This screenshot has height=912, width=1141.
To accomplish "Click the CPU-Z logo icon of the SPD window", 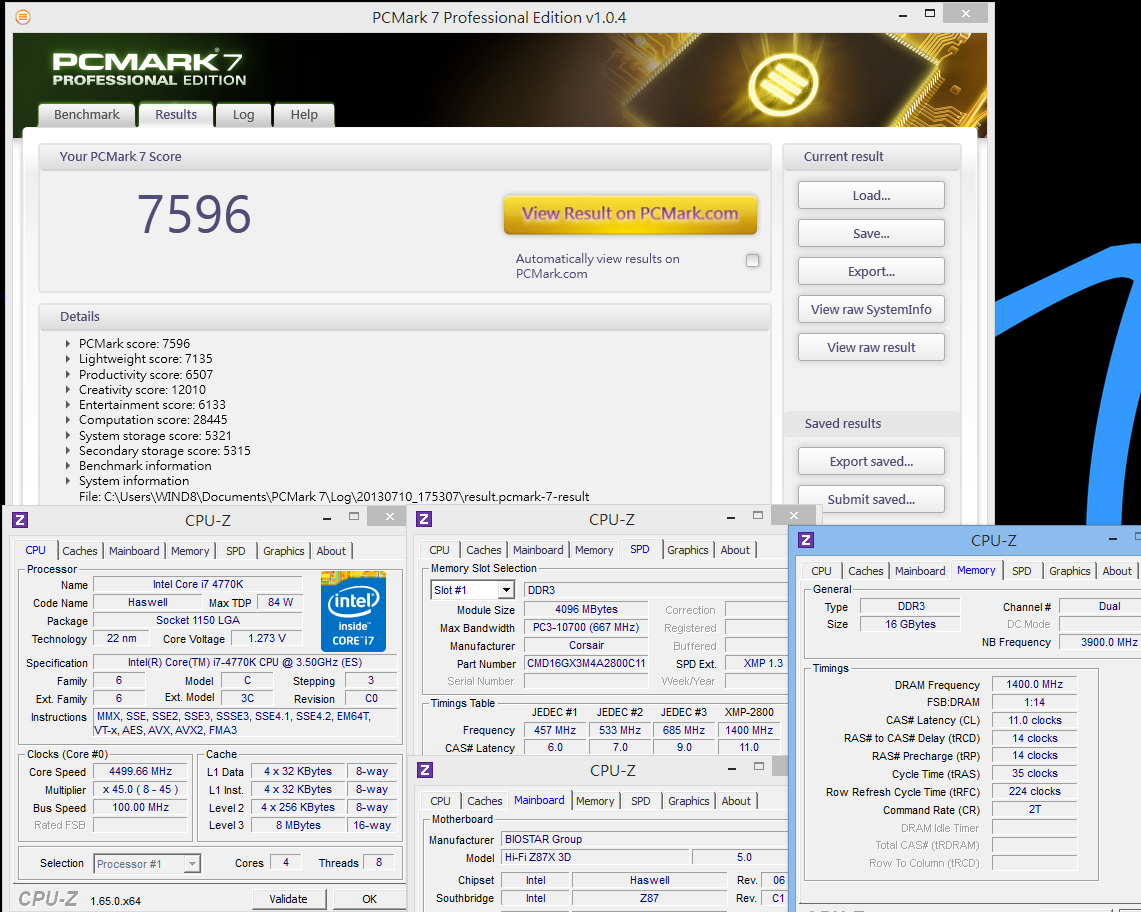I will (x=424, y=519).
